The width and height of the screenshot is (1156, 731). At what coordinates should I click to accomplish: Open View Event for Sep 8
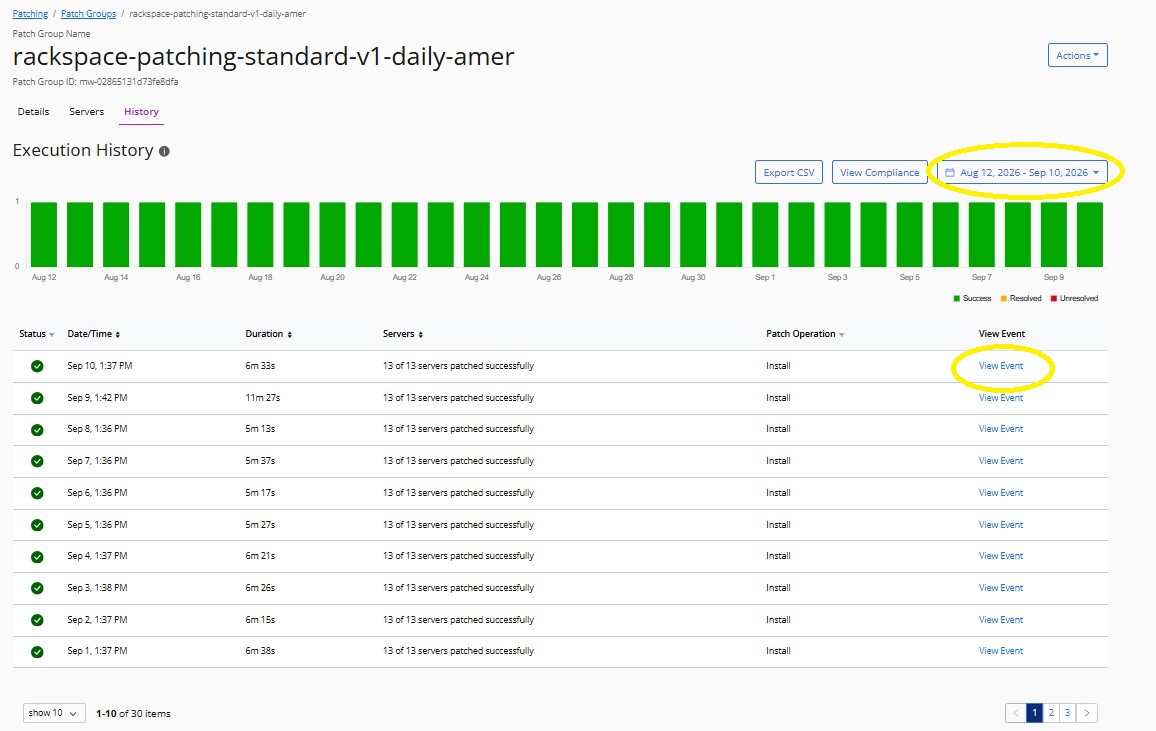tap(1000, 428)
